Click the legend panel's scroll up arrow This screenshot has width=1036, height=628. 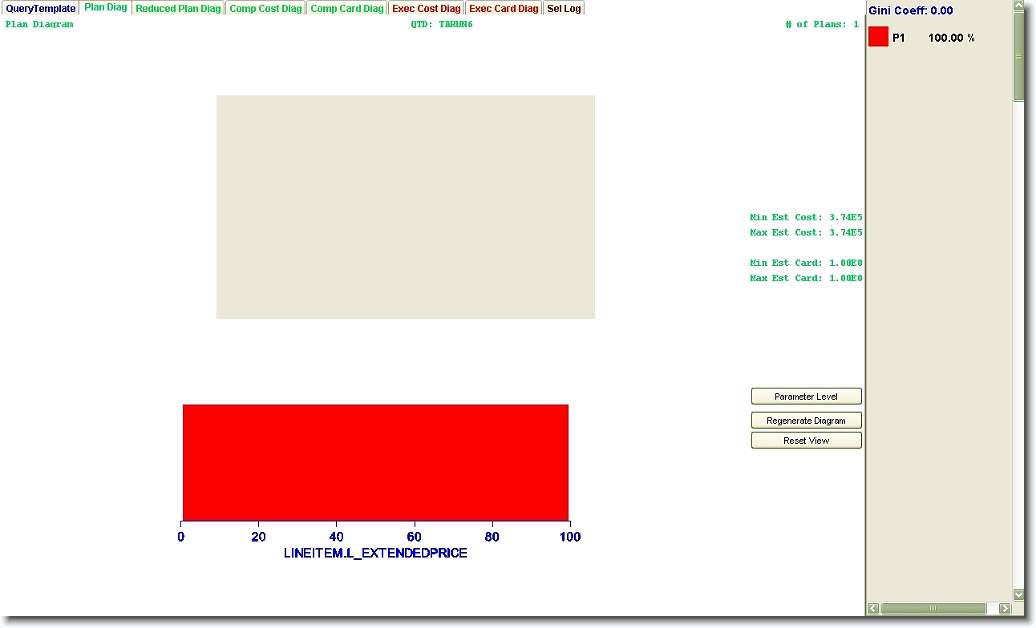[1019, 7]
